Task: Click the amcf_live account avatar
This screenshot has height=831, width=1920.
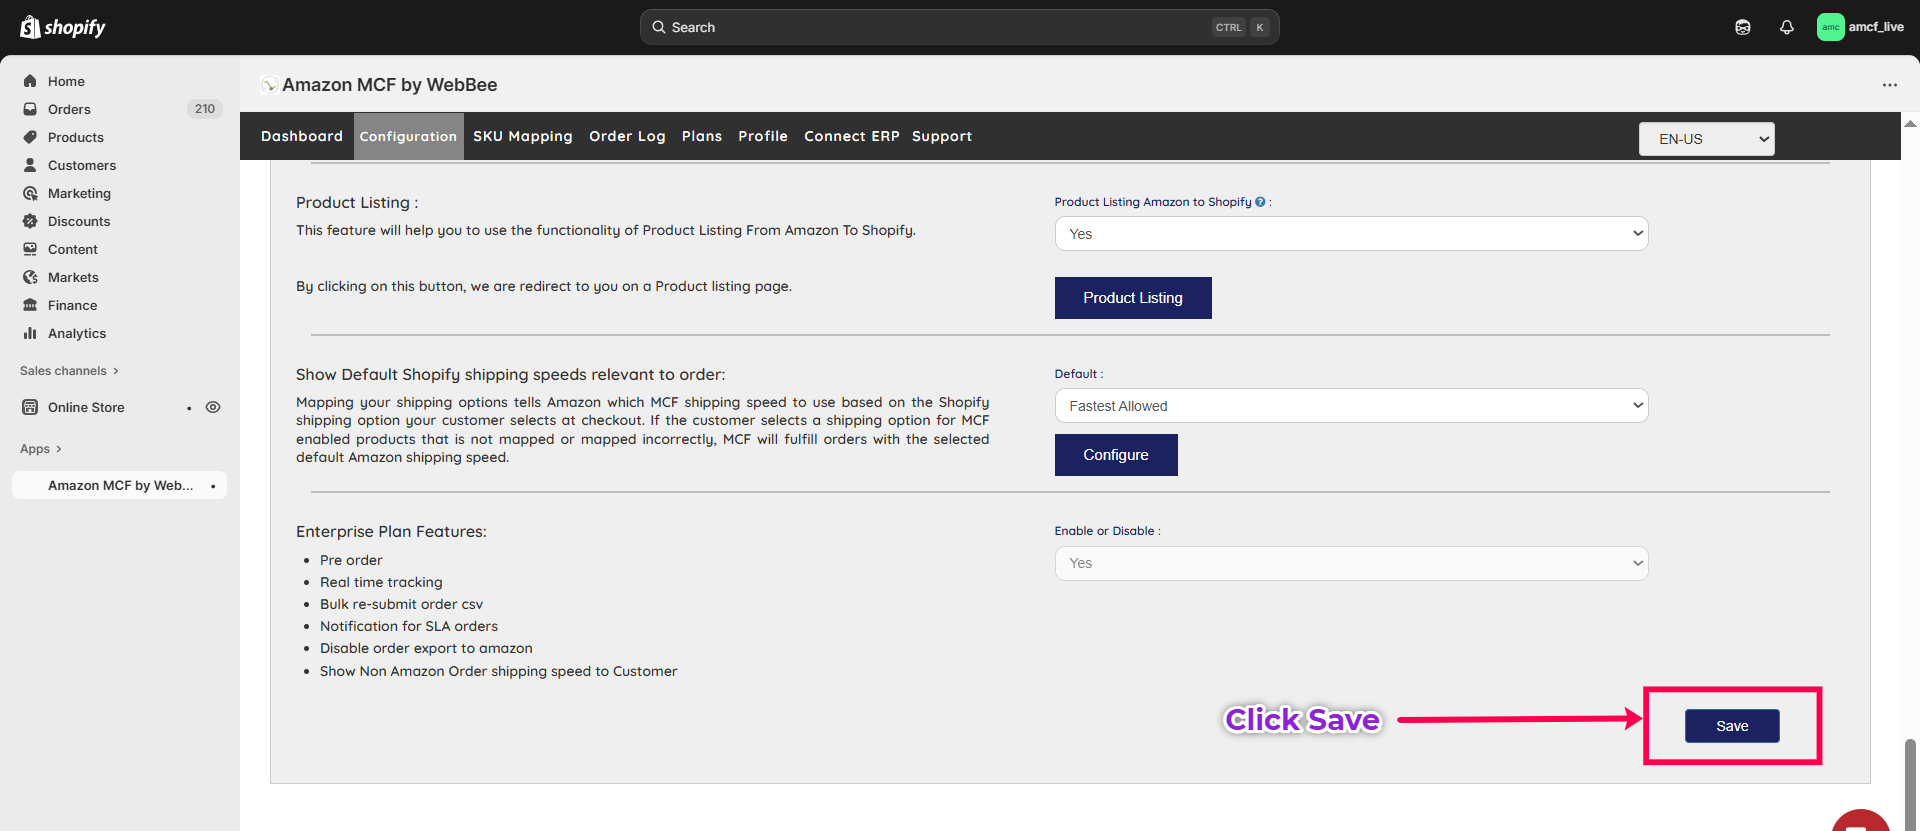Action: 1830,27
